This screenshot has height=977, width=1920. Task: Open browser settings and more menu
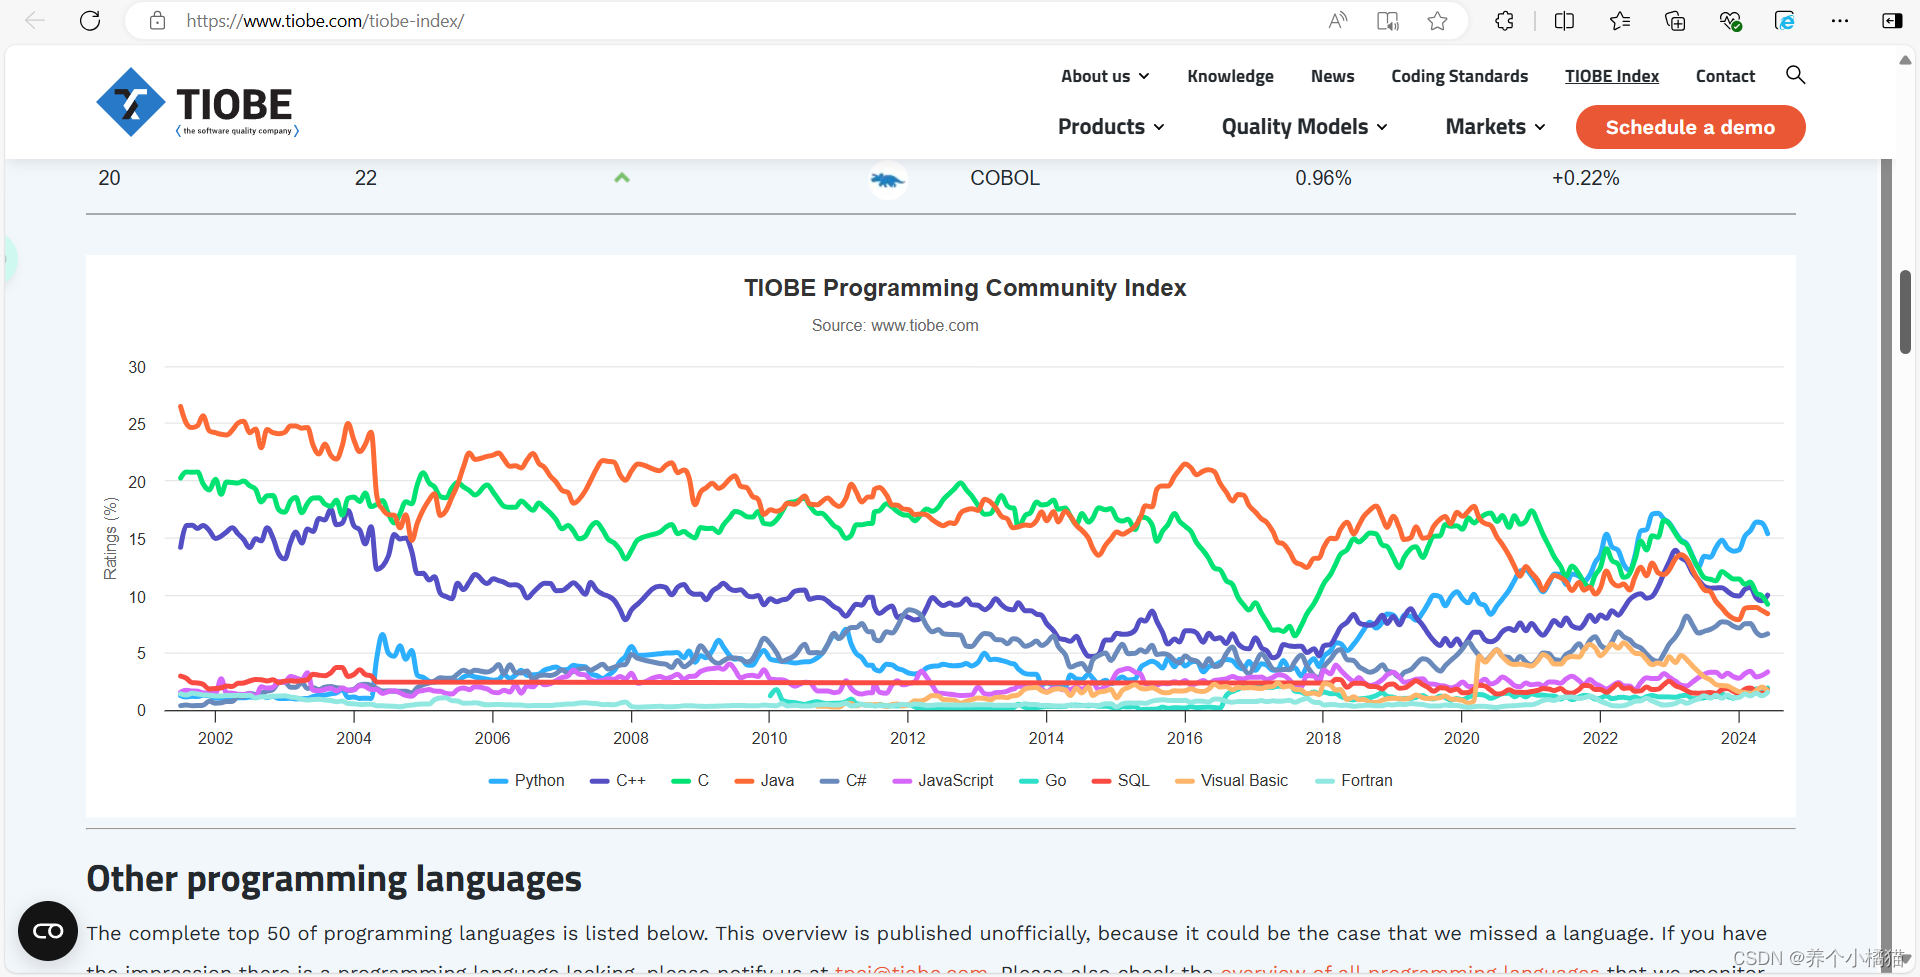pos(1840,21)
